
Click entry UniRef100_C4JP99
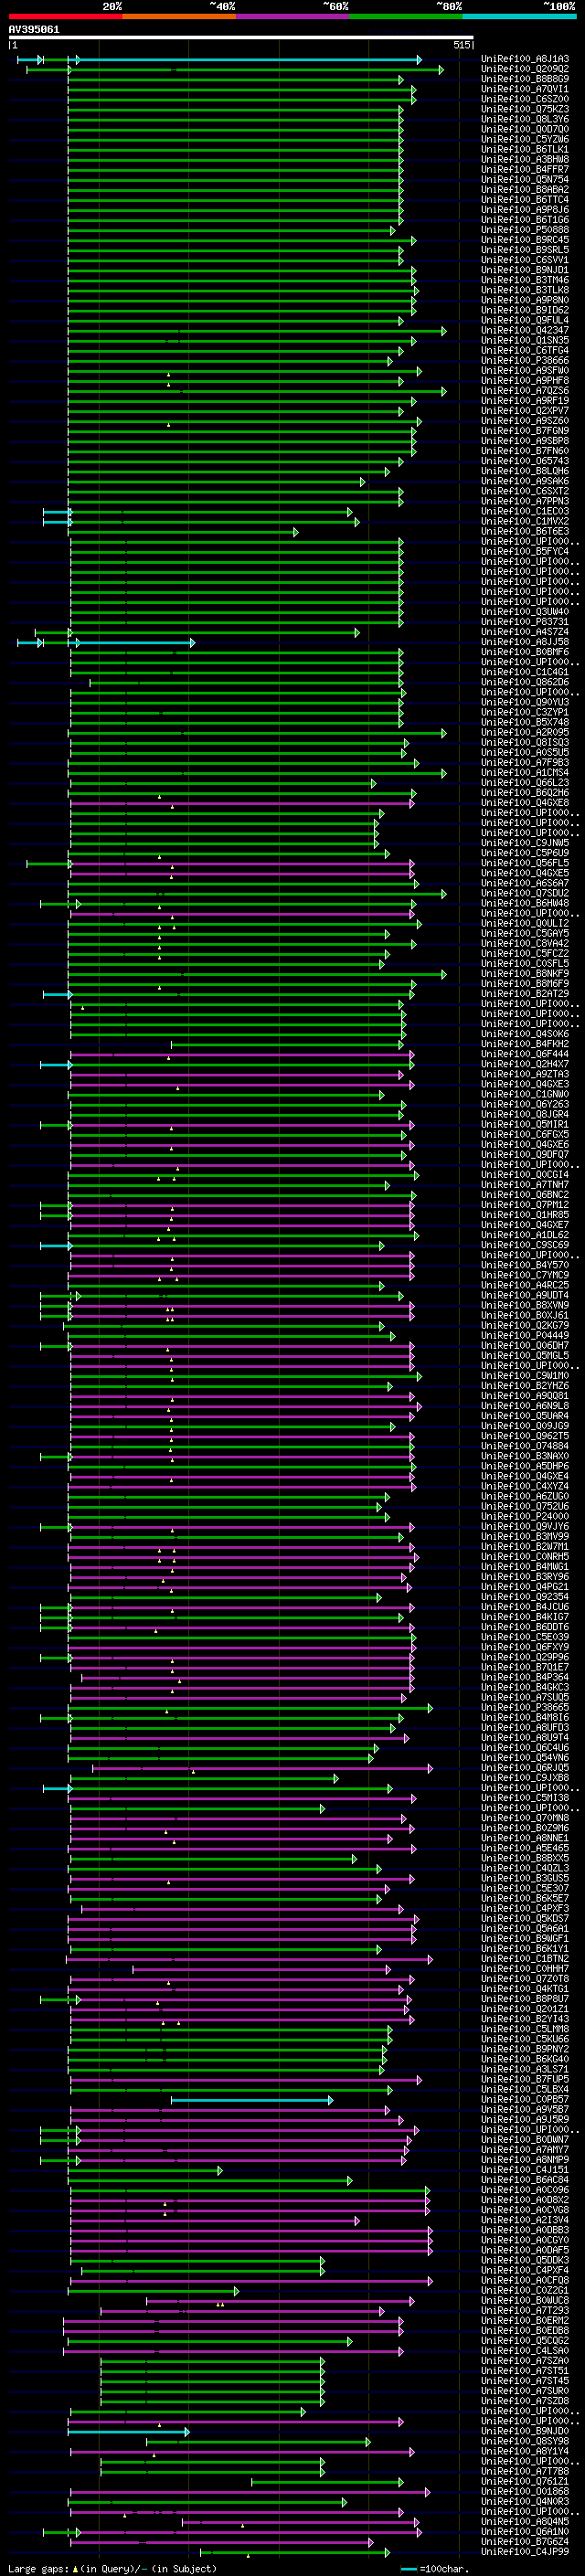(x=525, y=2551)
